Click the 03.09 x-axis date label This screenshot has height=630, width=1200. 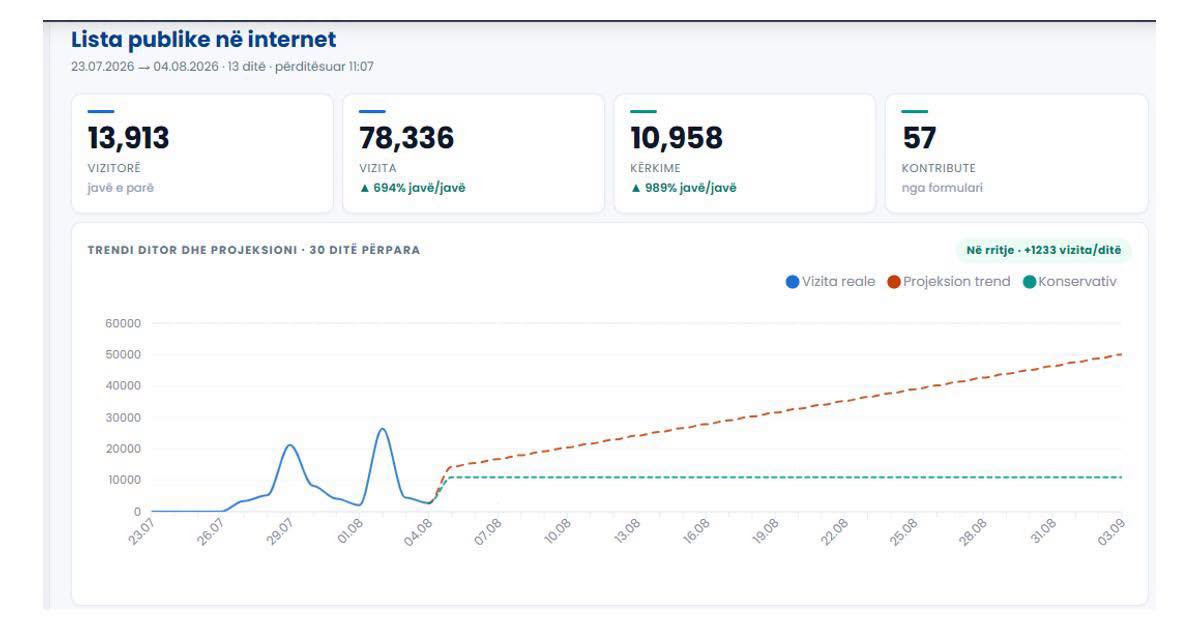tap(1109, 533)
